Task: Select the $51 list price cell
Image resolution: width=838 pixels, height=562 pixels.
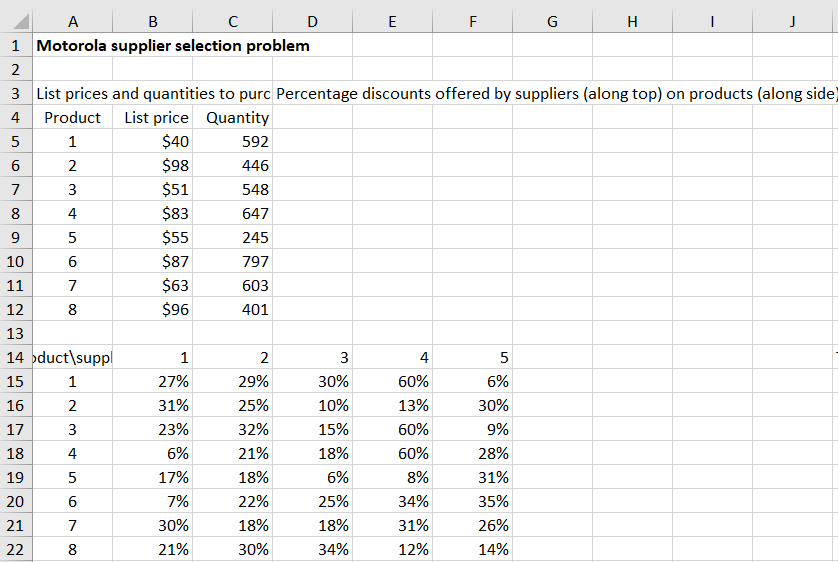Action: pyautogui.click(x=153, y=190)
